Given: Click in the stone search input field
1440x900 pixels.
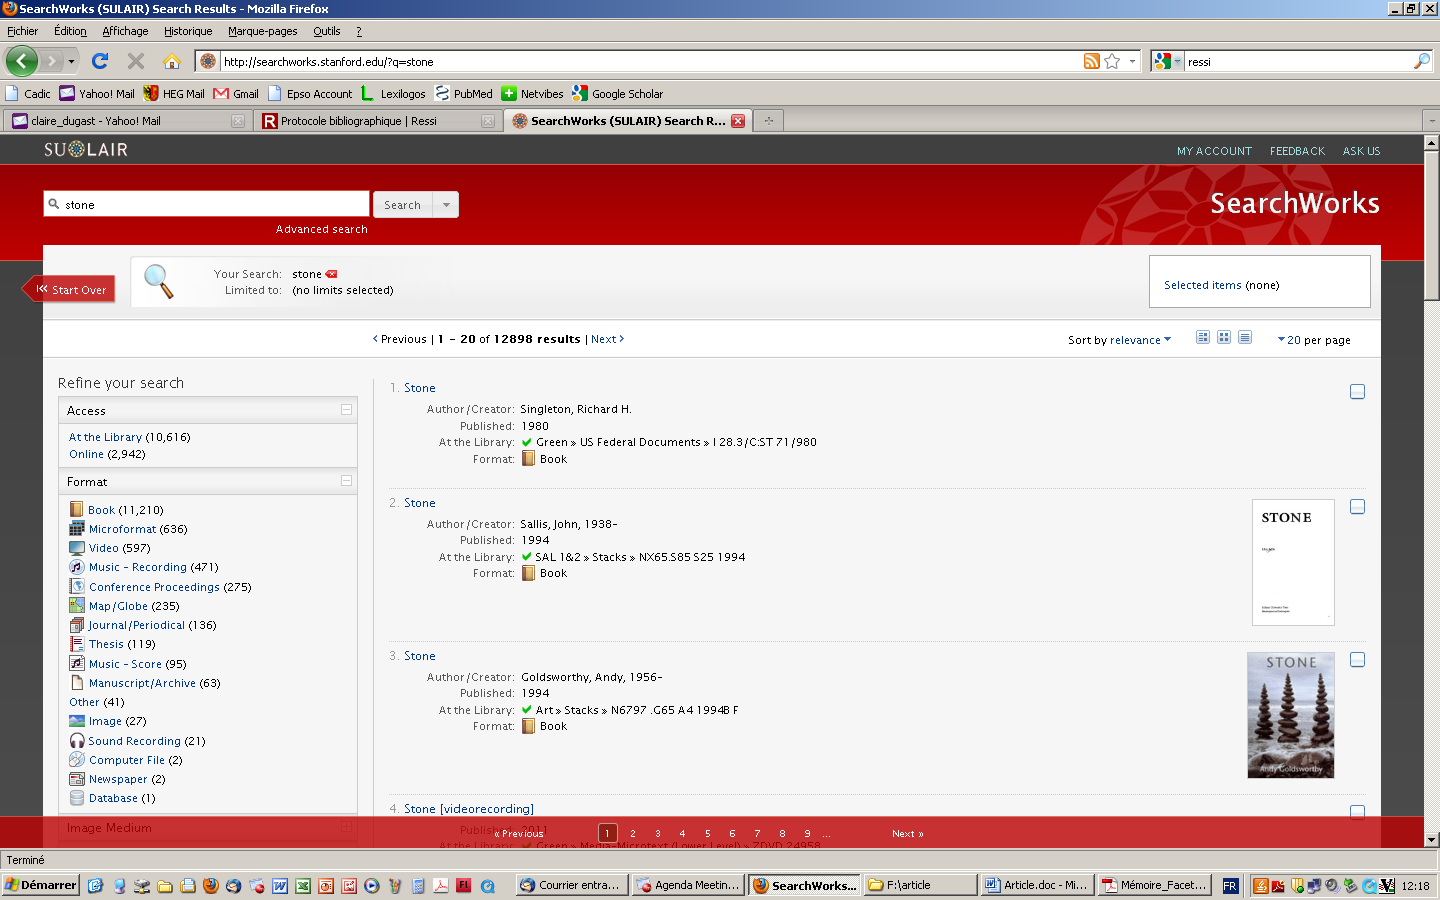Looking at the screenshot, I should tap(206, 204).
